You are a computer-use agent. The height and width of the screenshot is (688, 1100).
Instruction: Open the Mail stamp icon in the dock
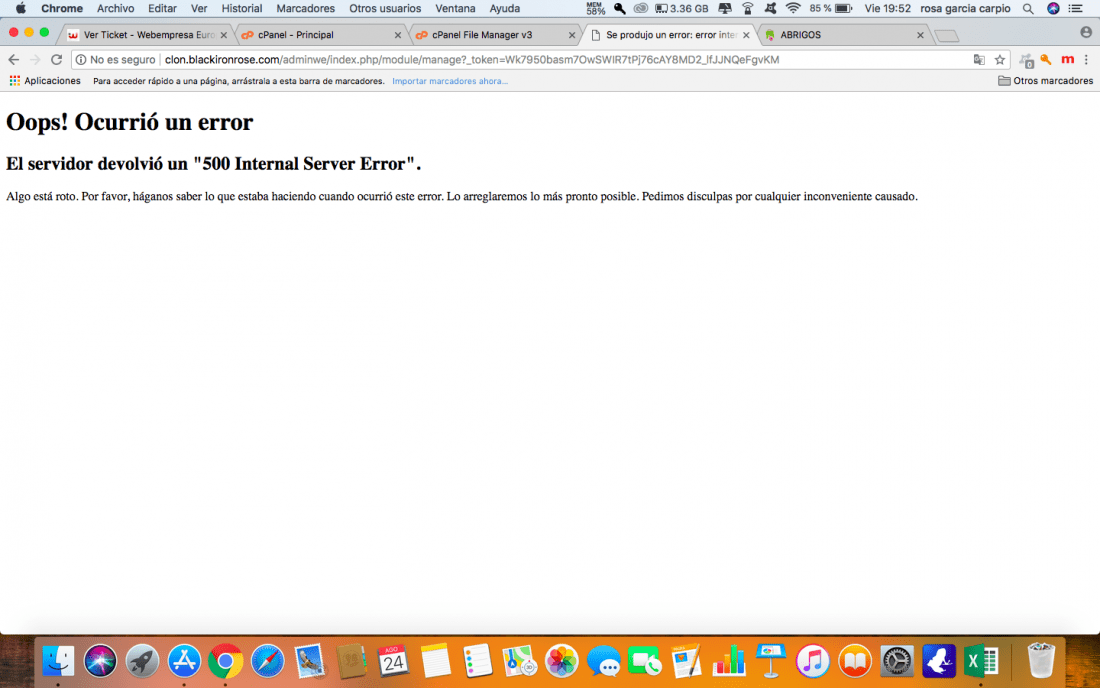309,661
